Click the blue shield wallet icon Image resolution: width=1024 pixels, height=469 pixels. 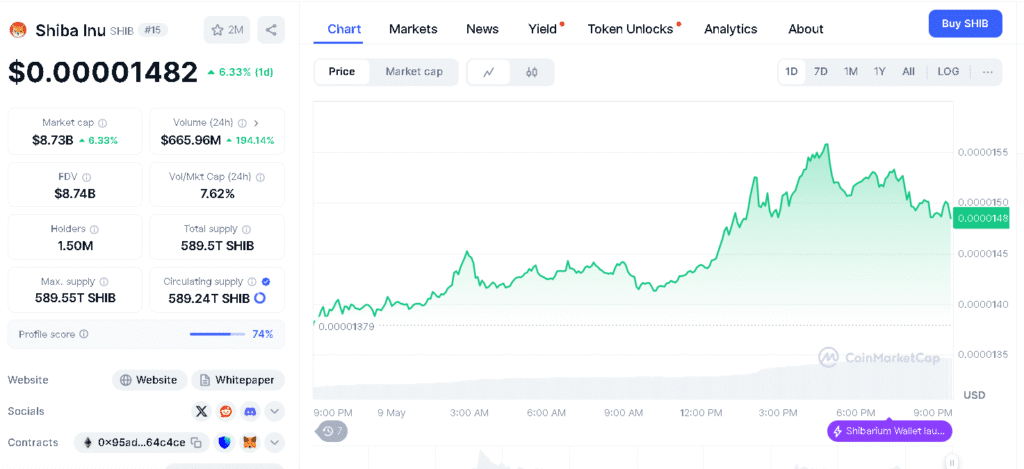click(225, 443)
